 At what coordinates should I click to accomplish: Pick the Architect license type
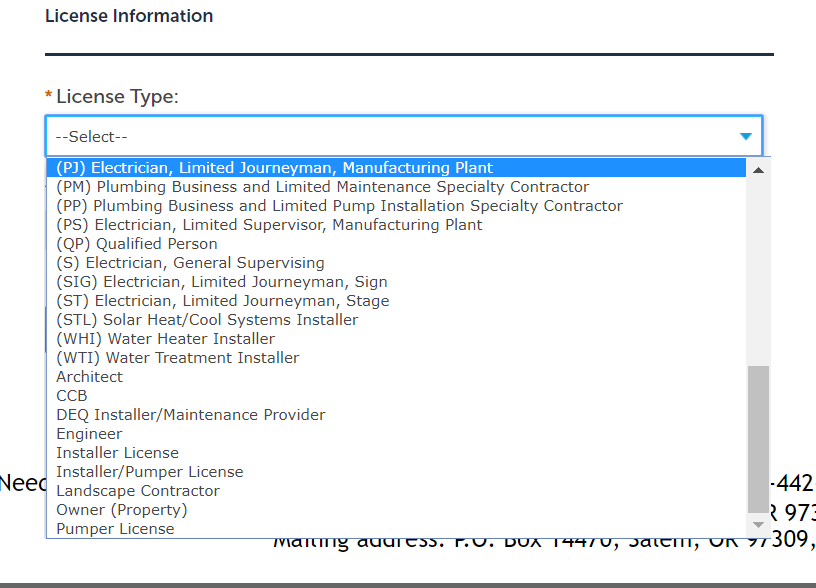[90, 377]
